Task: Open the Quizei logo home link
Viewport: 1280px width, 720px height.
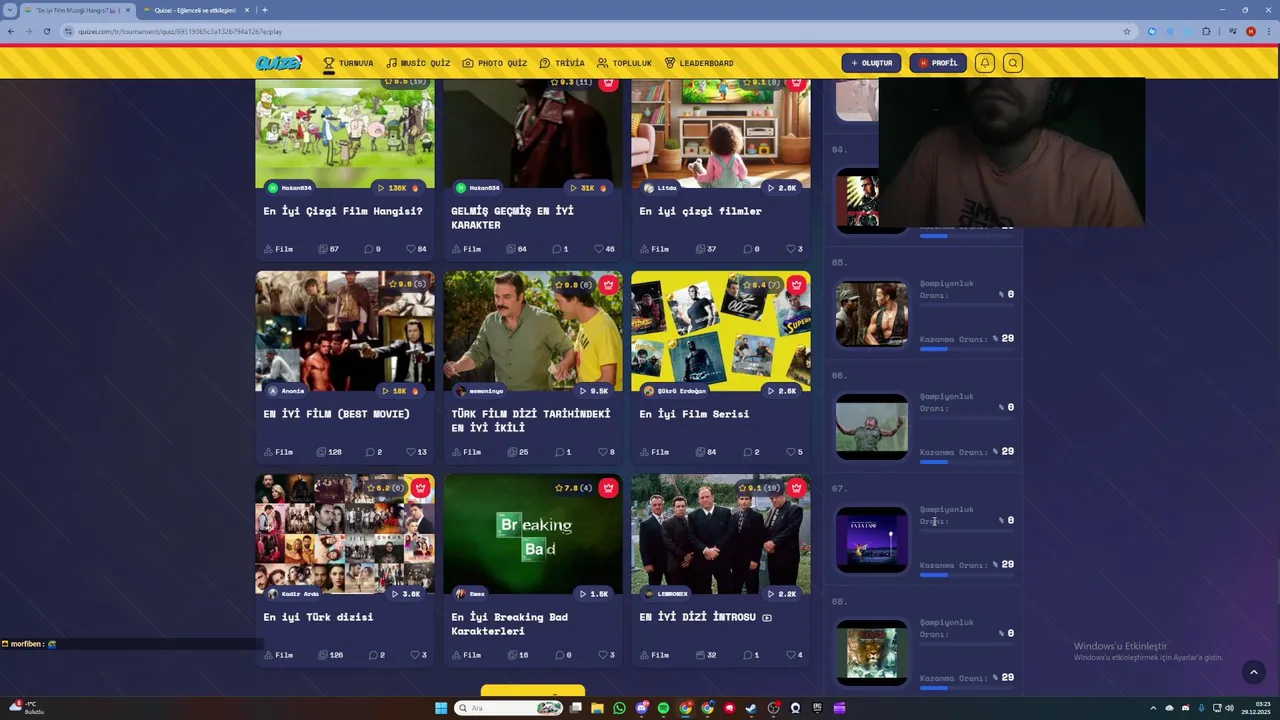Action: click(278, 63)
